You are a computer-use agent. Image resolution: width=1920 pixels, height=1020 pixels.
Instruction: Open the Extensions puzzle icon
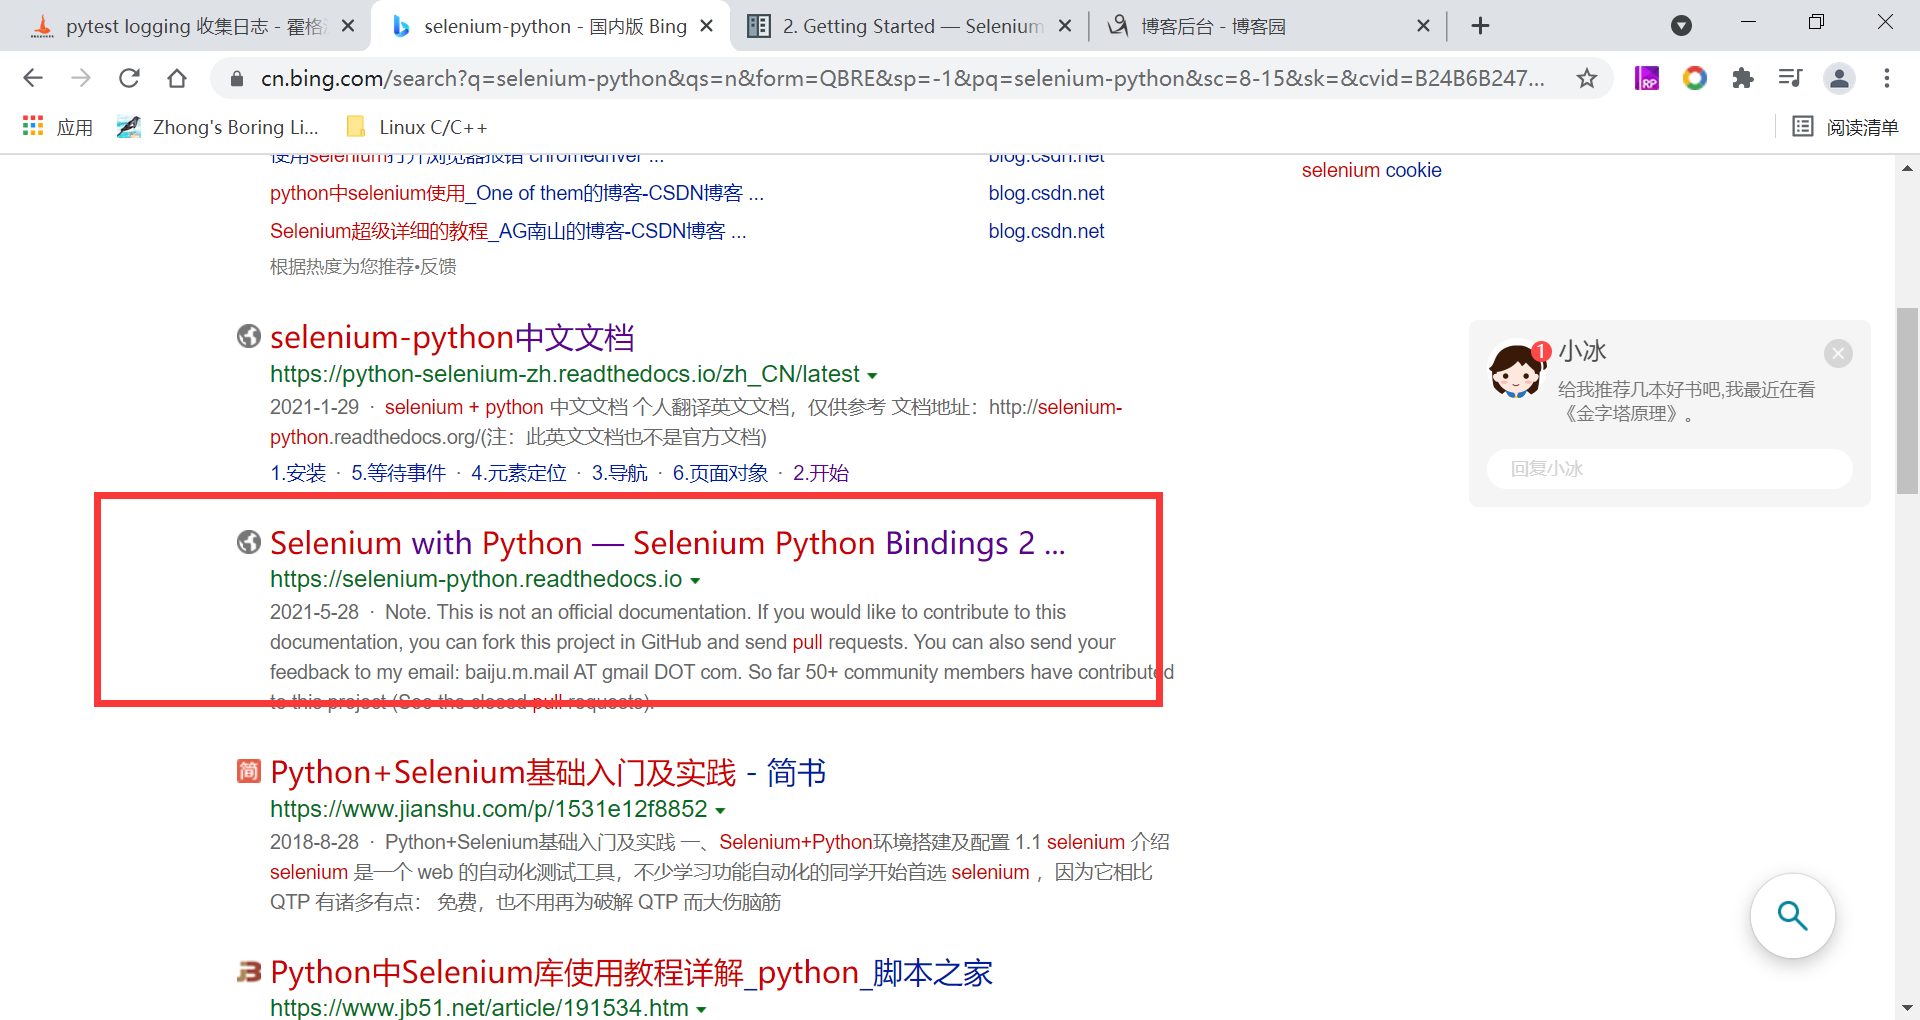[x=1743, y=78]
